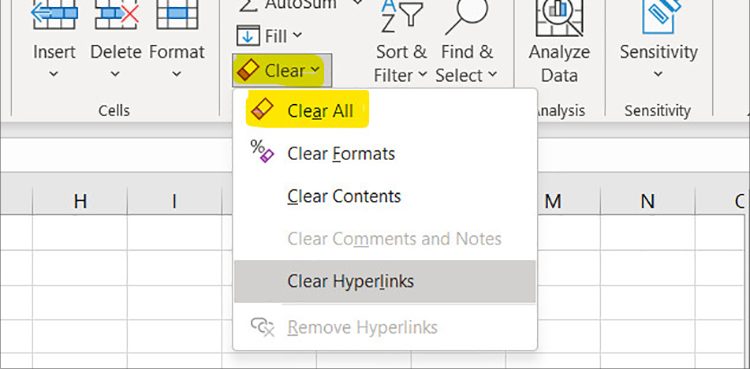Expand the Delete dropdown arrow
The height and width of the screenshot is (369, 750).
pyautogui.click(x=115, y=74)
